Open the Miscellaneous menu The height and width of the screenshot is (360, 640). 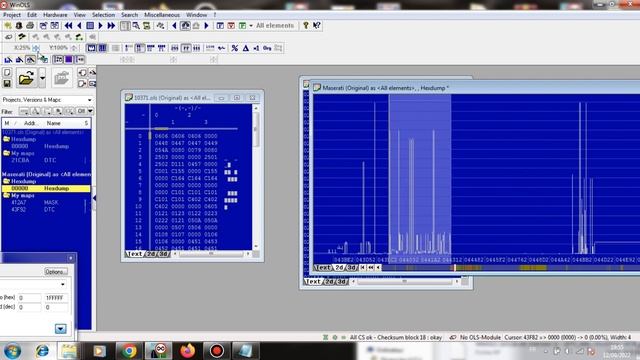pyautogui.click(x=162, y=15)
